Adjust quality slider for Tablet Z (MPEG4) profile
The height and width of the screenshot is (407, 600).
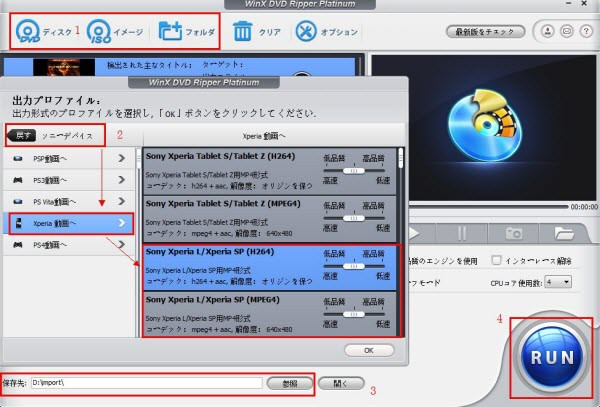click(x=354, y=218)
